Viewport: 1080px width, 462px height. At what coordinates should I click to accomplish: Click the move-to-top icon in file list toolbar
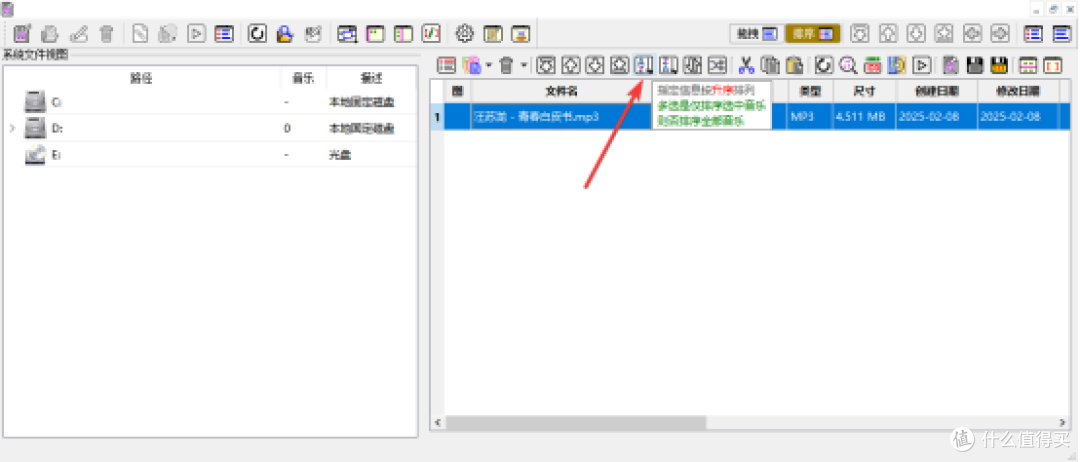click(546, 65)
